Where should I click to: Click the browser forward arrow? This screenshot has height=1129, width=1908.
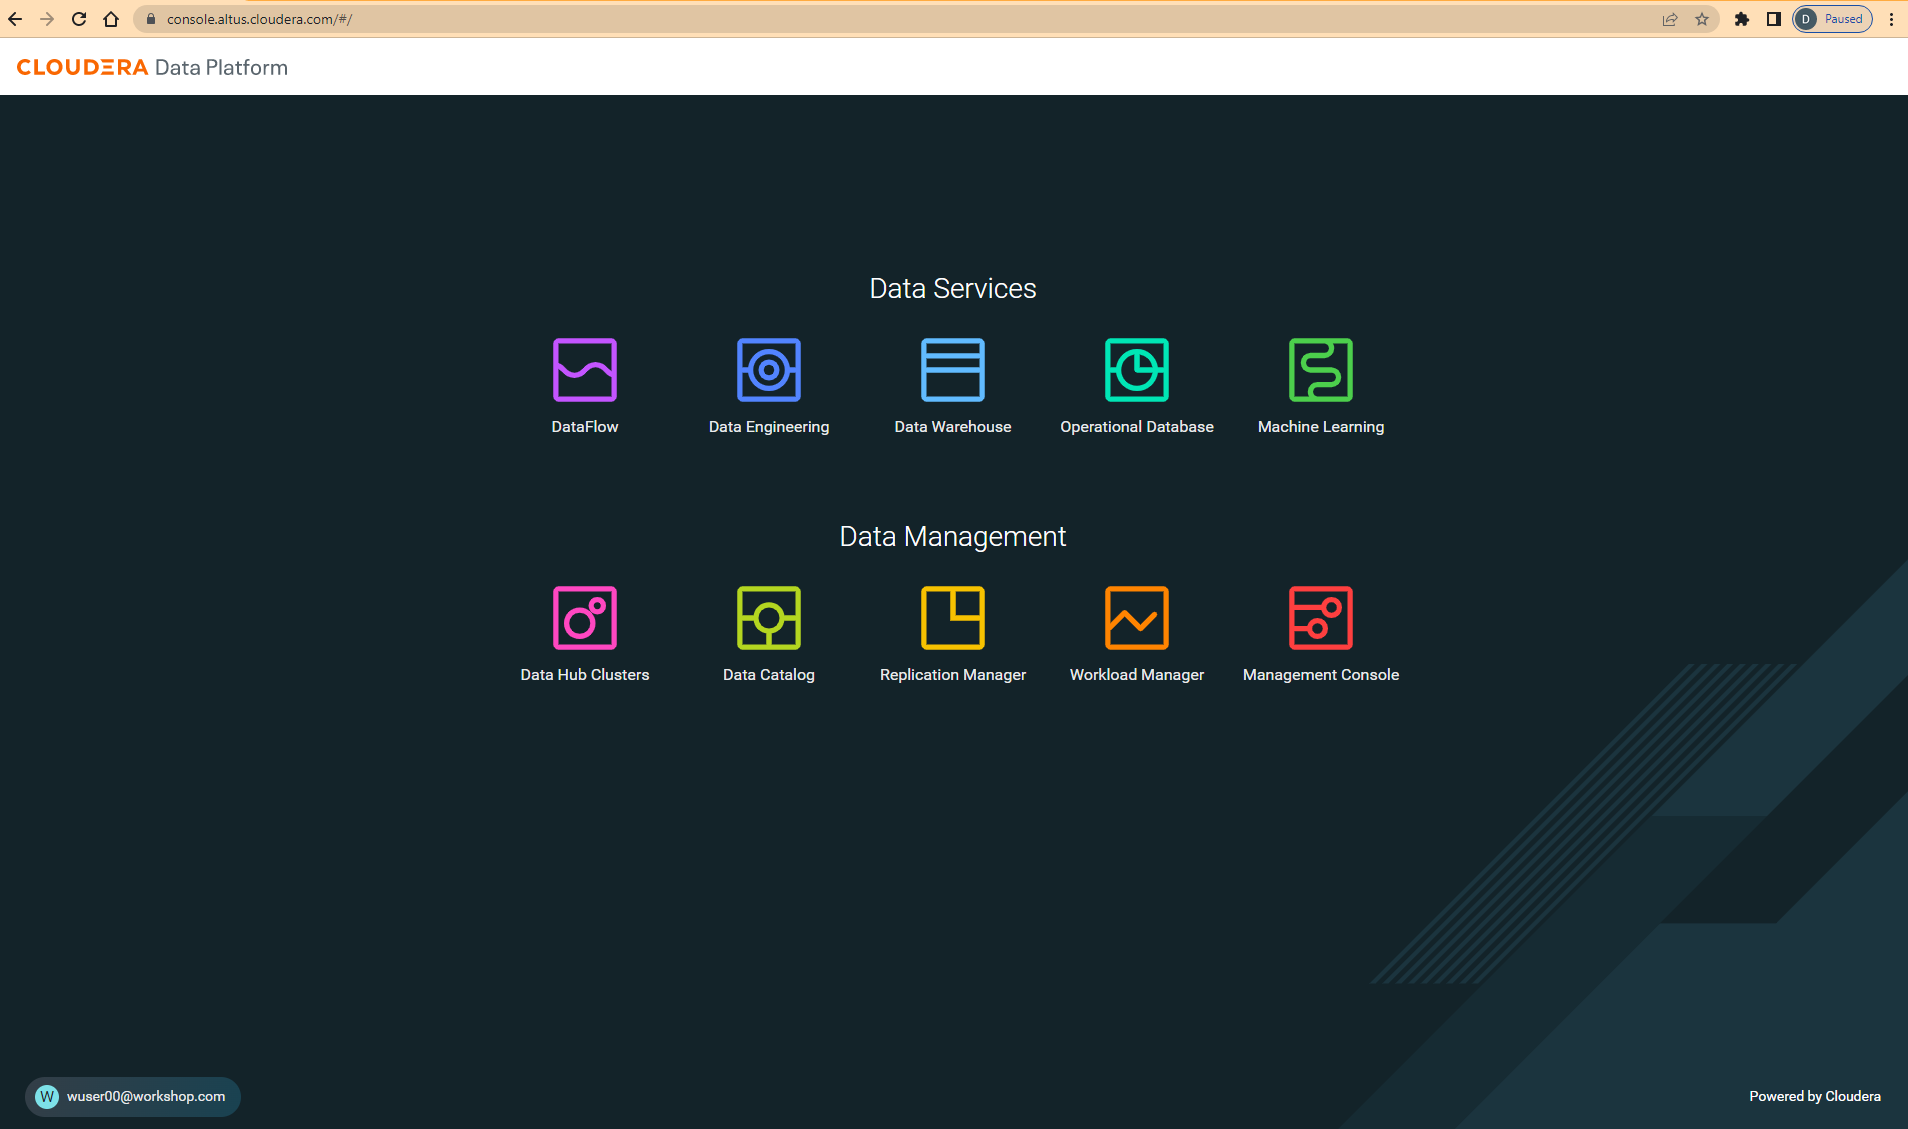point(47,19)
